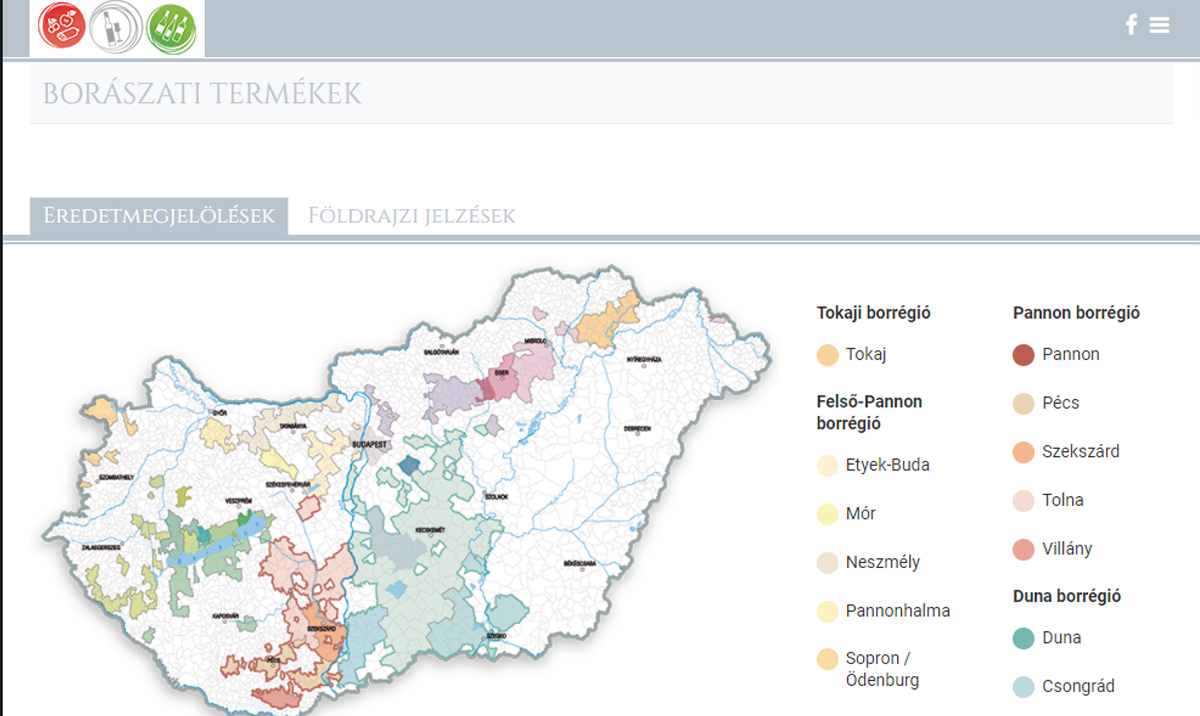
Task: Click the red food products category icon
Action: tap(62, 26)
